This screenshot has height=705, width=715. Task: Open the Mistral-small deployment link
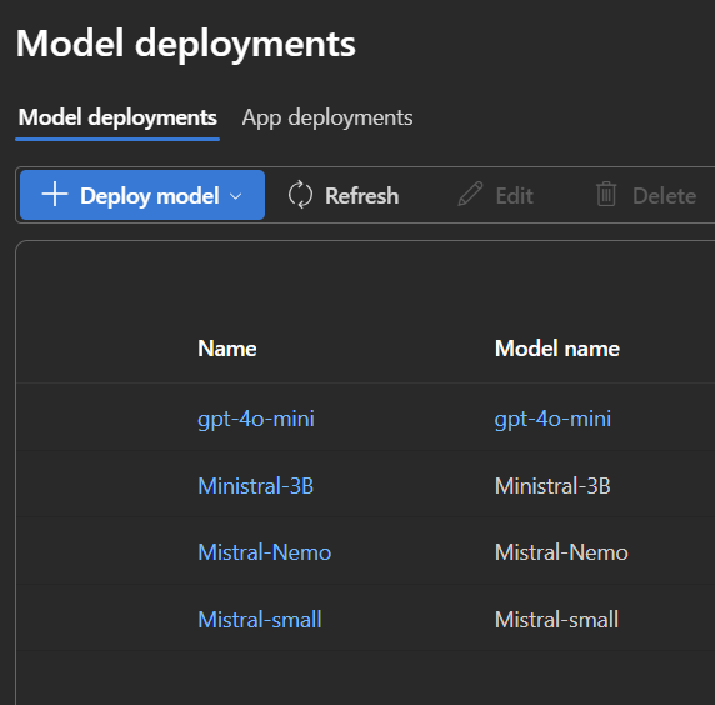click(x=260, y=620)
